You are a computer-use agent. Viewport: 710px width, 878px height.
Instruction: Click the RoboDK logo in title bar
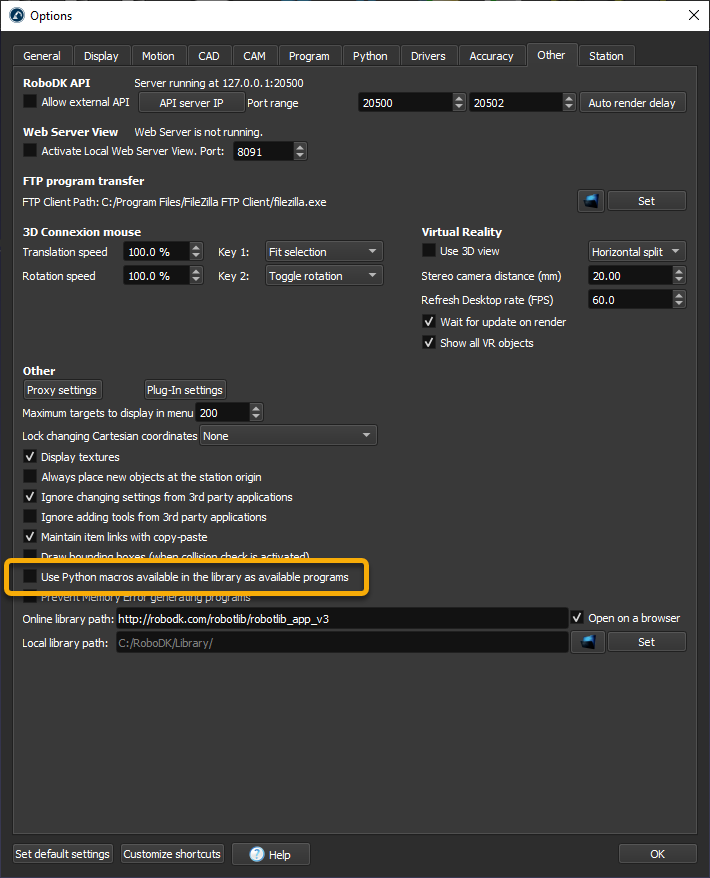tap(15, 15)
